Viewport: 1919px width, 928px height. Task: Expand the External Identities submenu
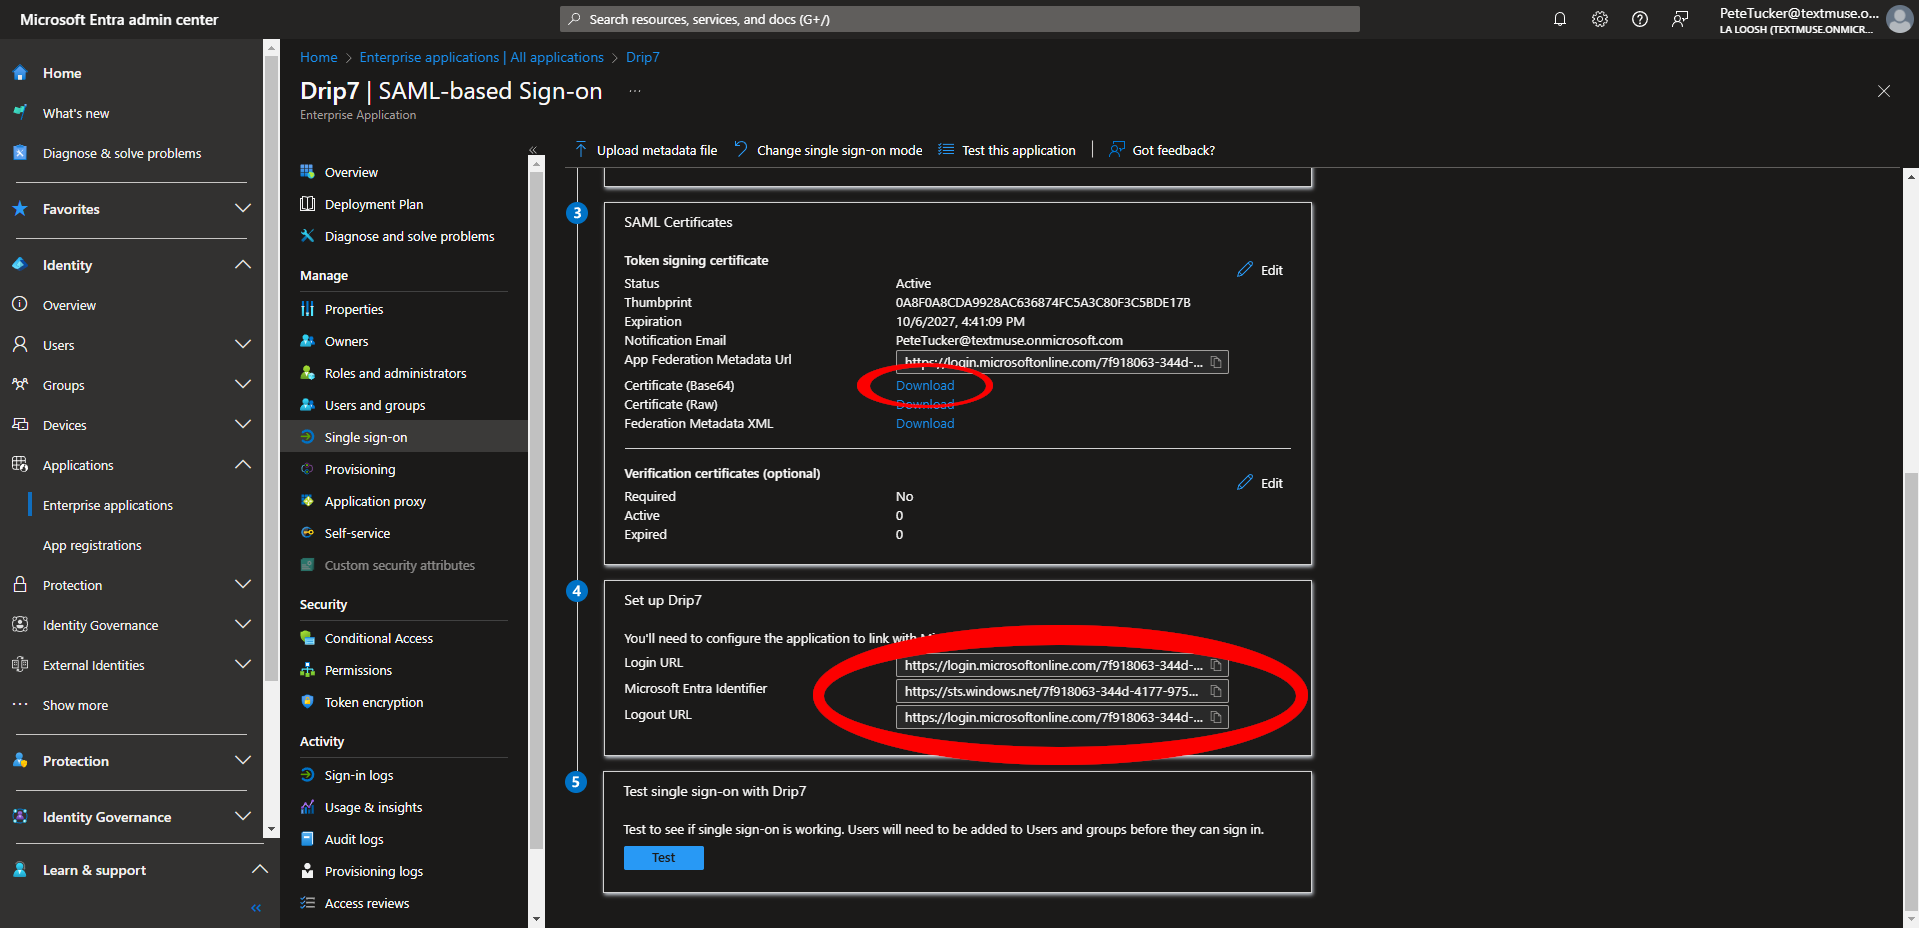pos(242,664)
